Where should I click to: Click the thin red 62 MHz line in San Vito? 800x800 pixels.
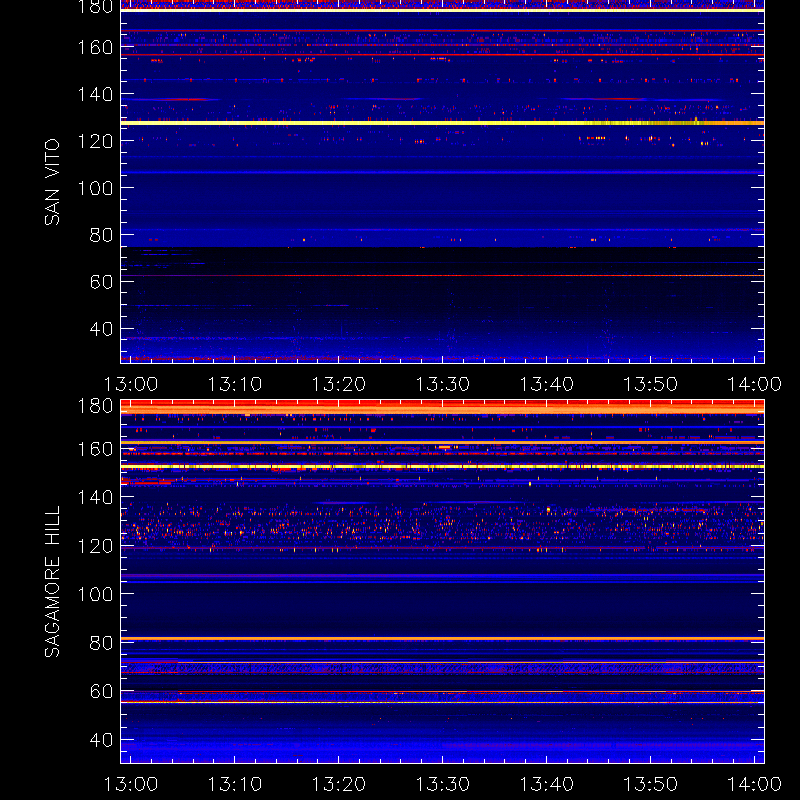(442, 276)
